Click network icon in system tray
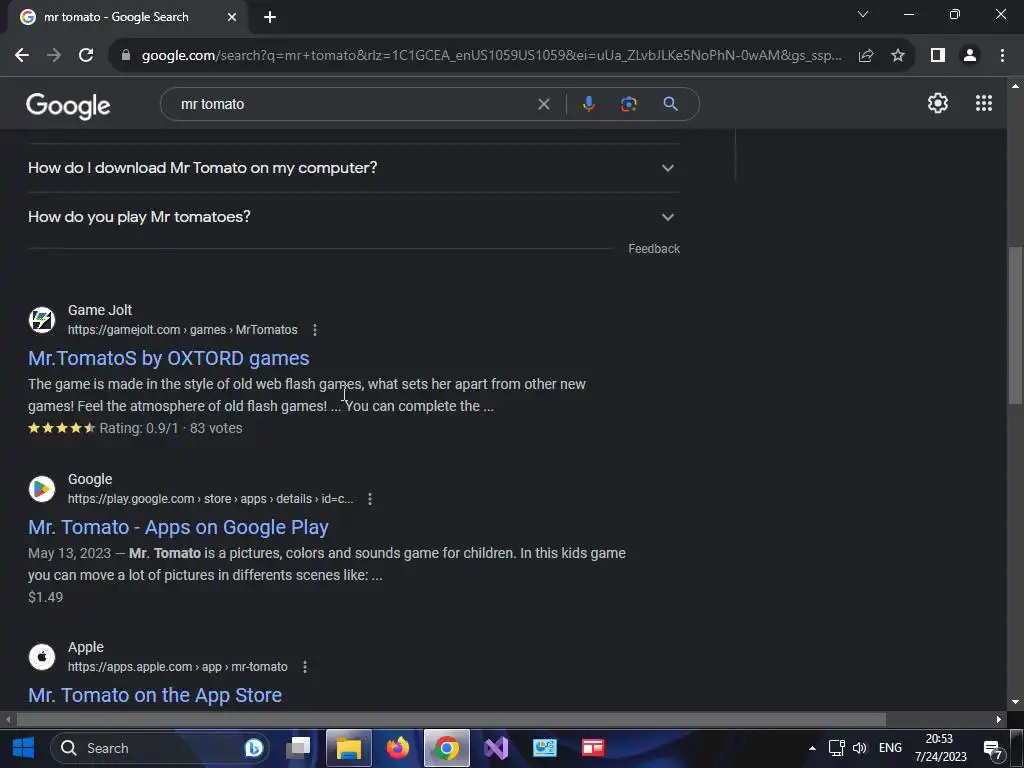This screenshot has width=1024, height=768. pos(837,748)
